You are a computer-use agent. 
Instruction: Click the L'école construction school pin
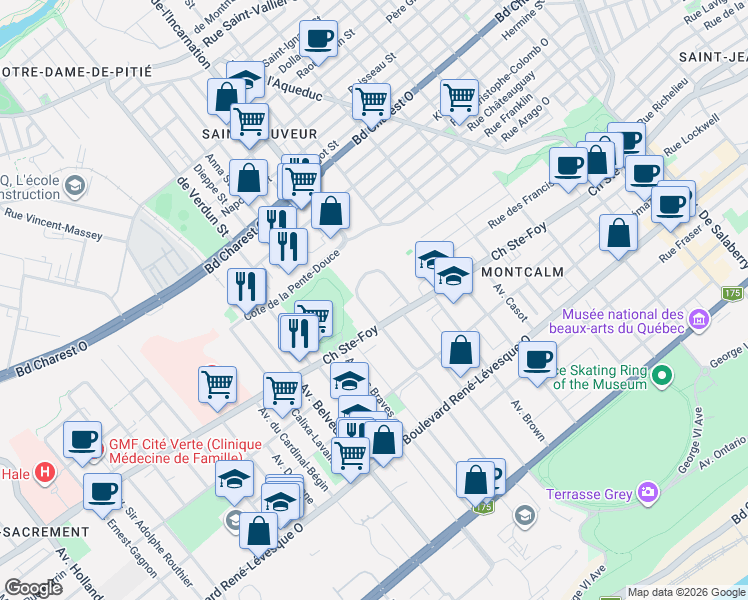click(x=75, y=186)
